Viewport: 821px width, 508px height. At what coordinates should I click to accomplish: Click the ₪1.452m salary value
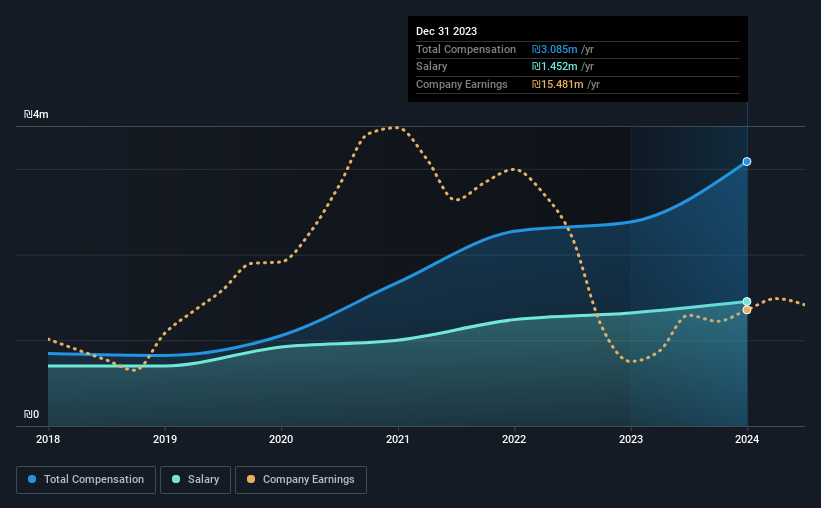555,67
